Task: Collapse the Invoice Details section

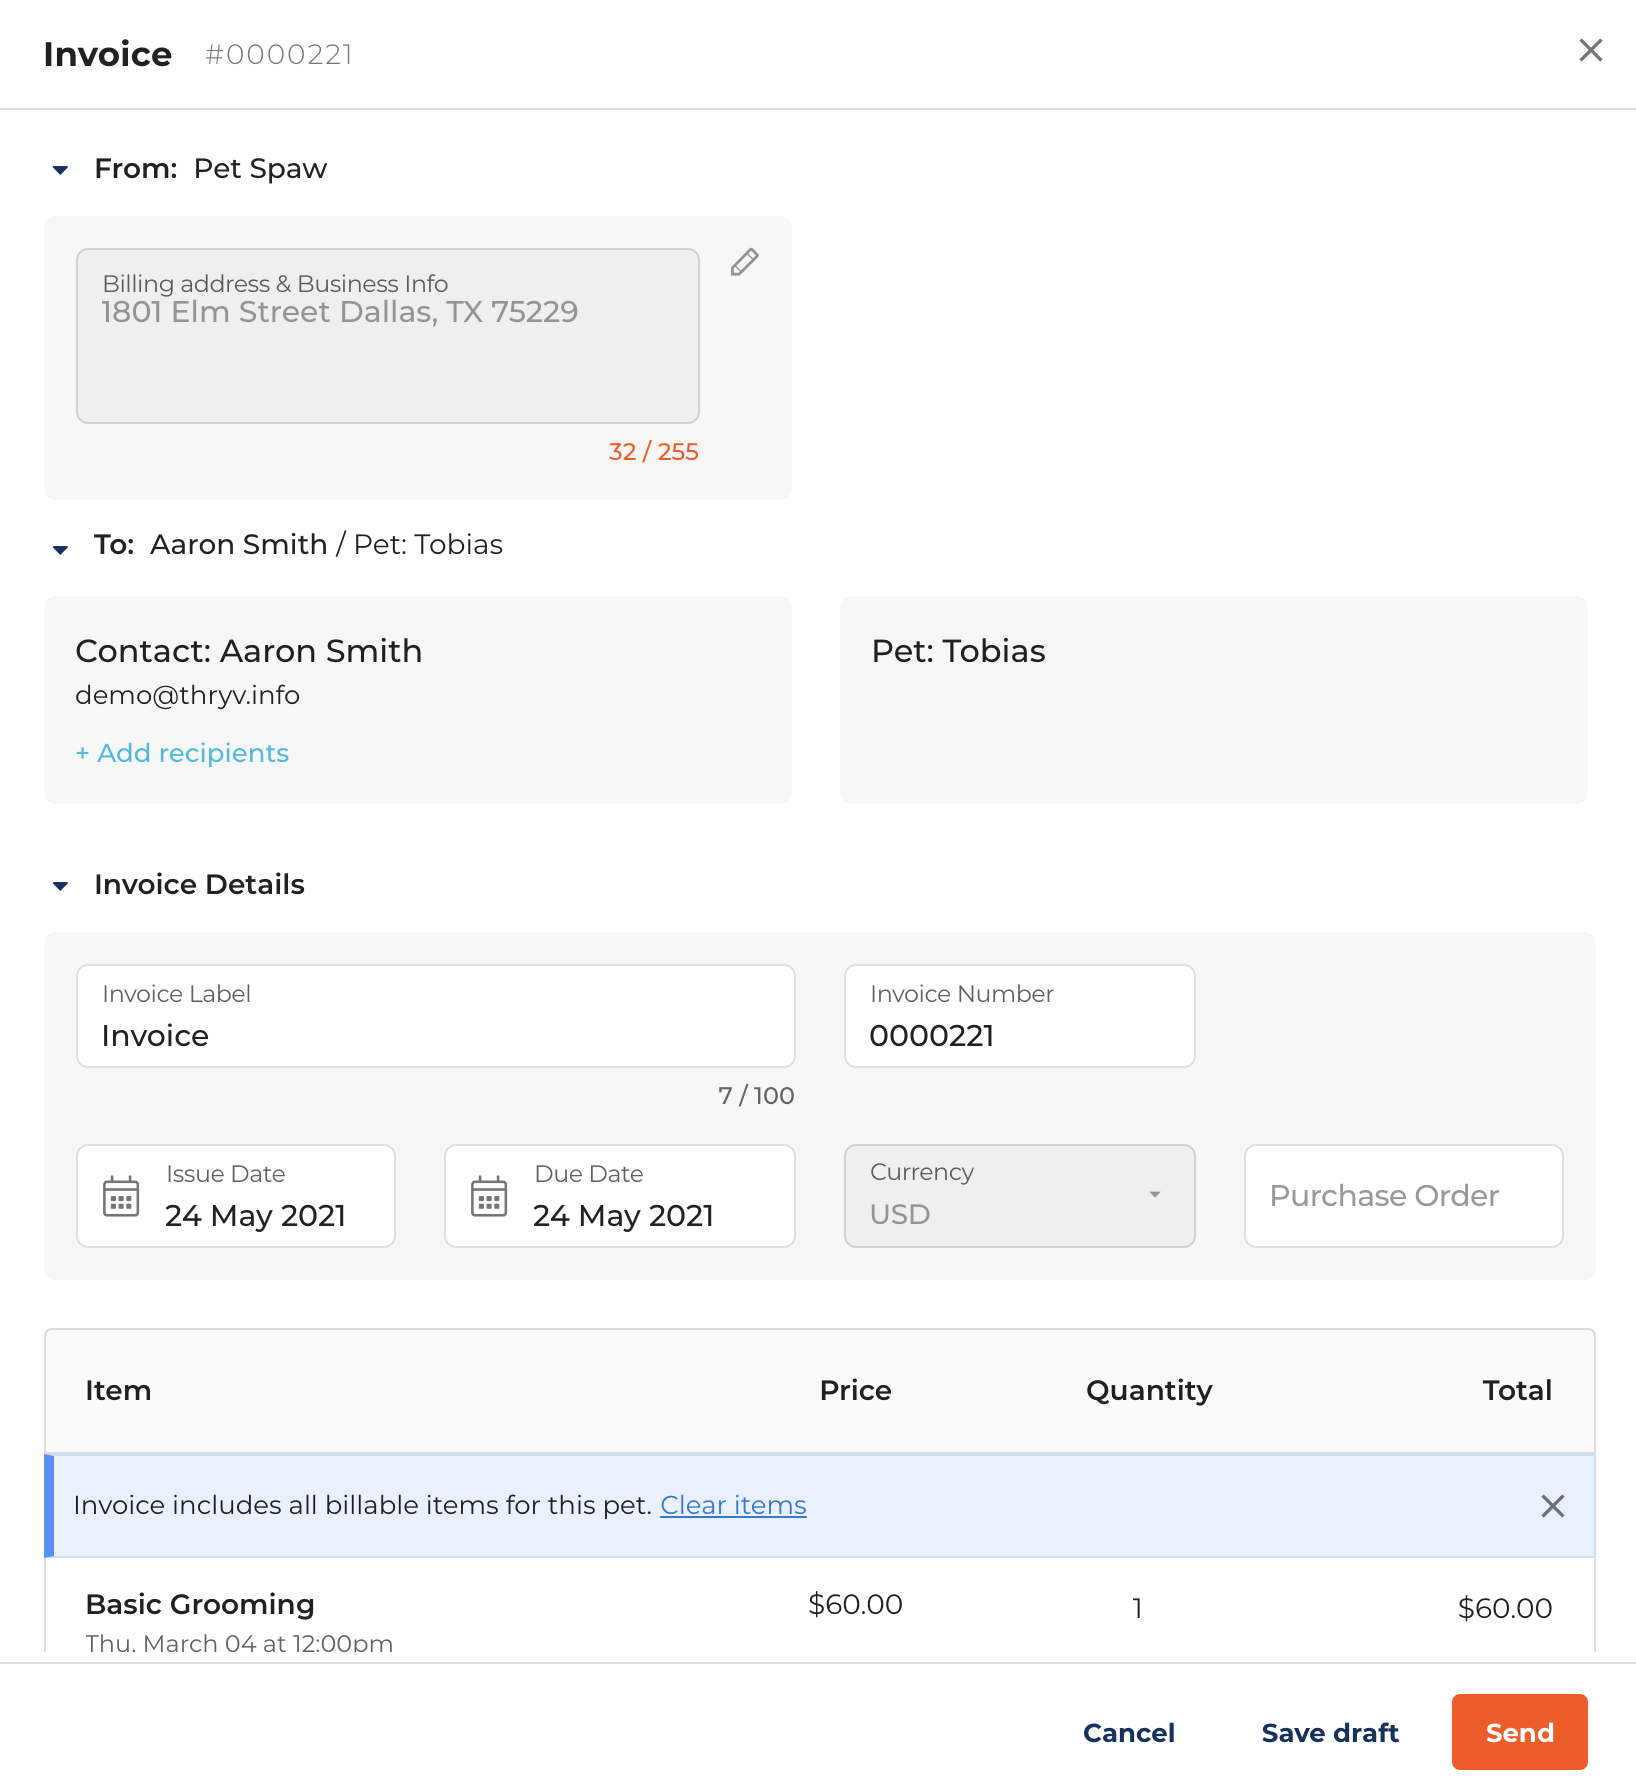Action: pos(60,886)
